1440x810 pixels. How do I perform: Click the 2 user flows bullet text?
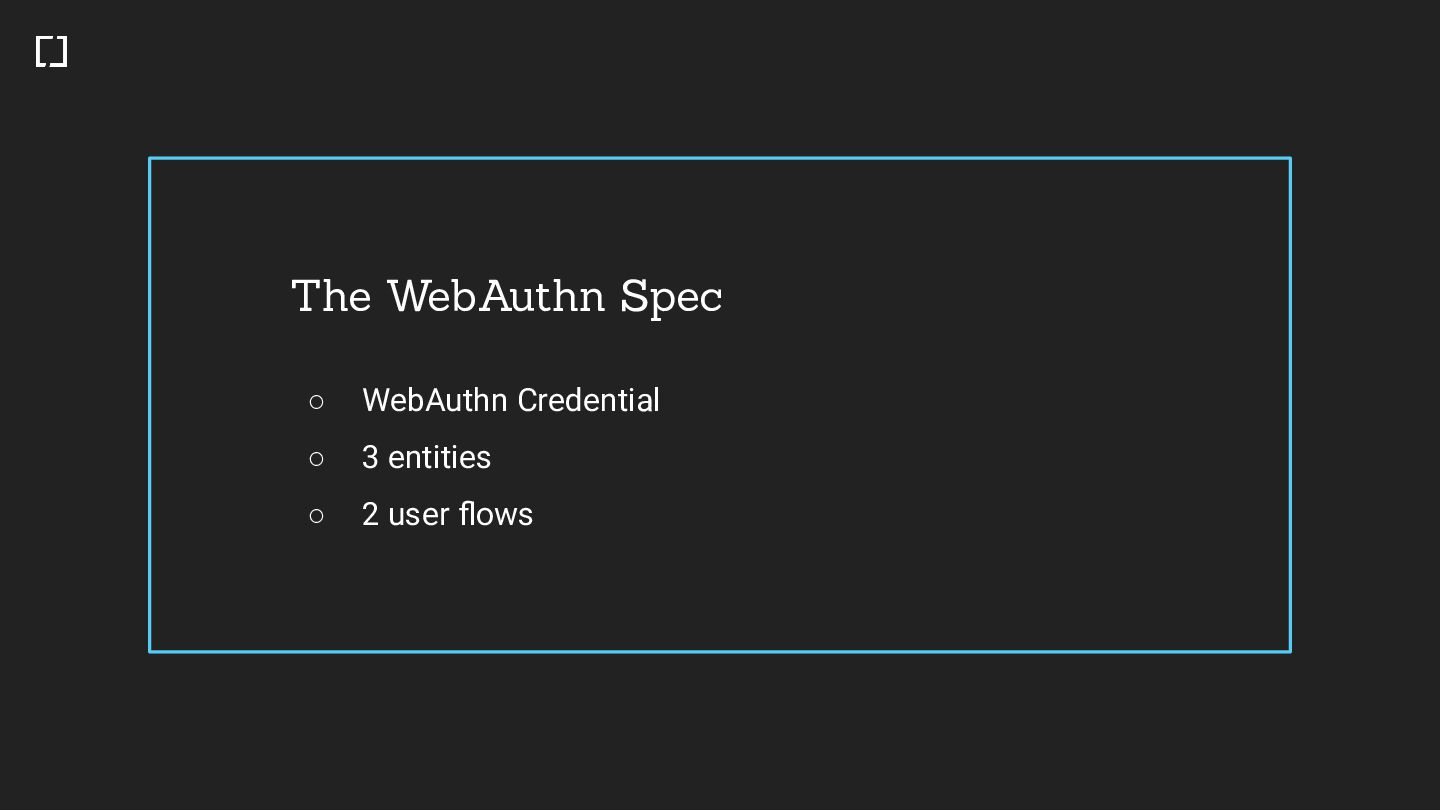447,515
